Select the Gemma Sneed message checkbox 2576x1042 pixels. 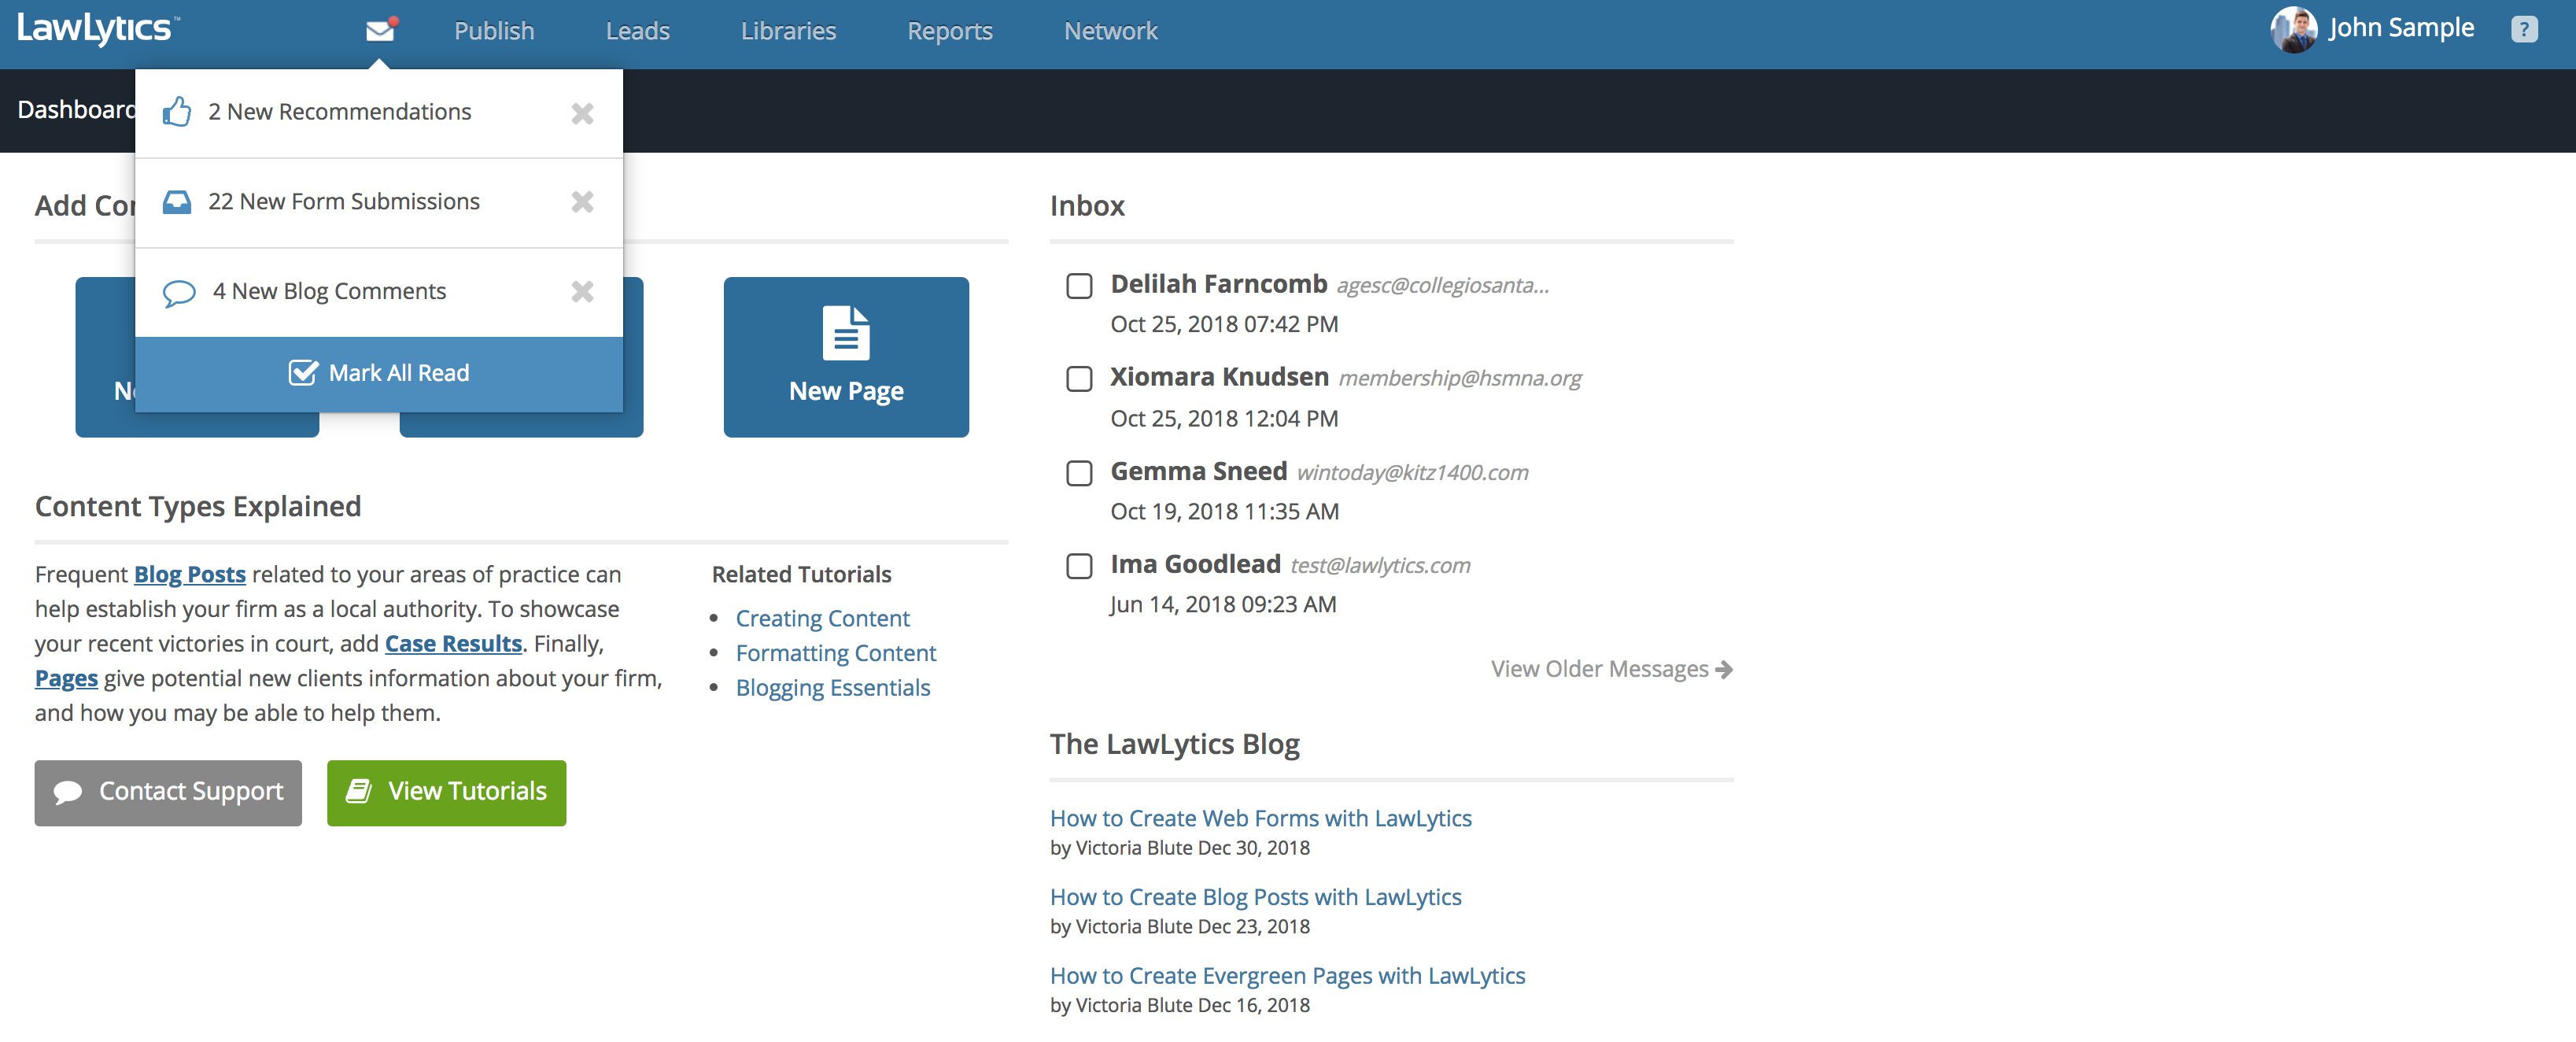click(x=1079, y=473)
